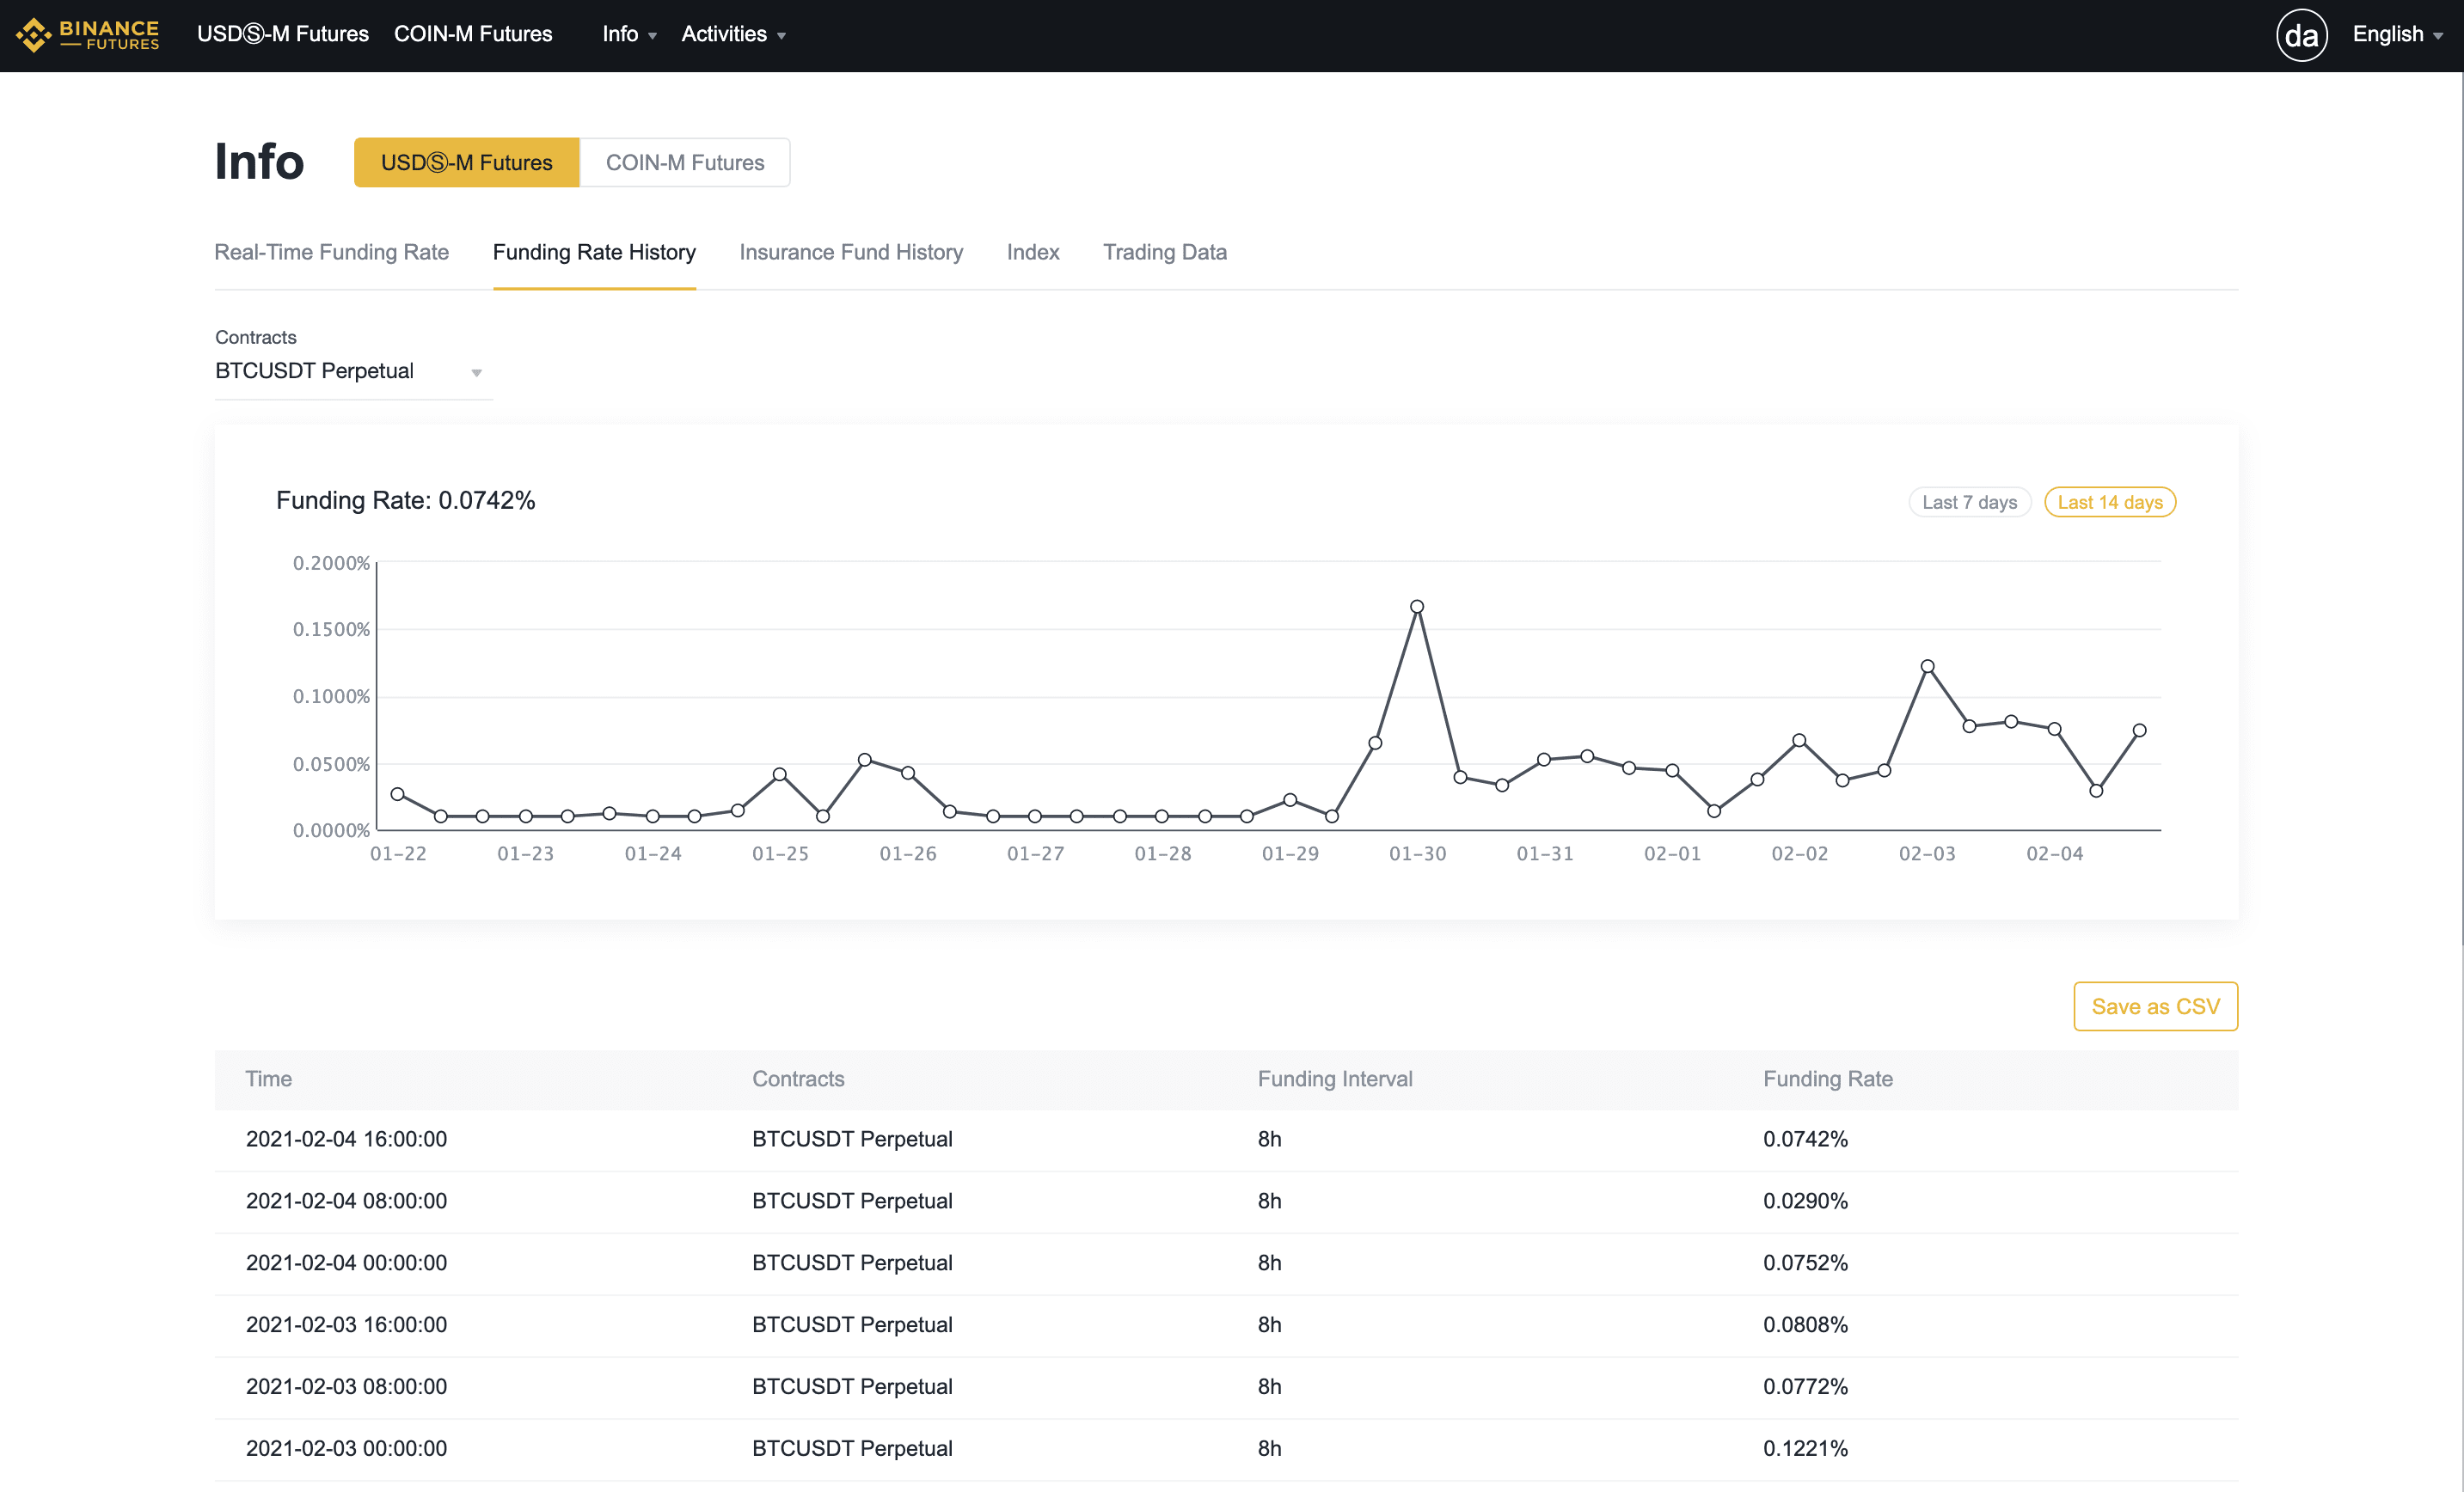Click the 0.0742% funding rate table cell
2464x1492 pixels.
point(1805,1139)
